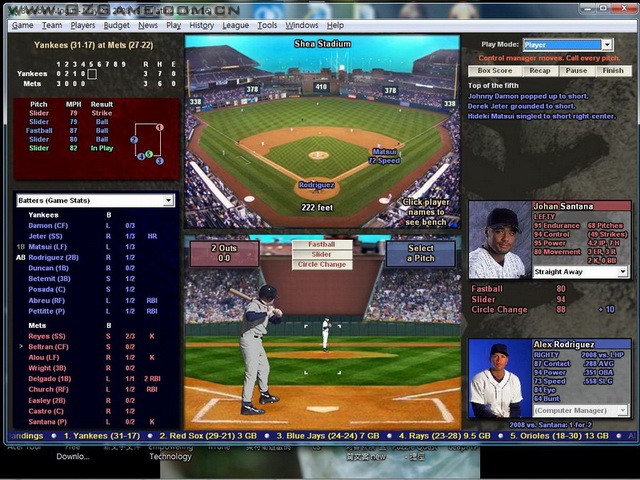Click the Shea Stadium title label

click(x=322, y=44)
